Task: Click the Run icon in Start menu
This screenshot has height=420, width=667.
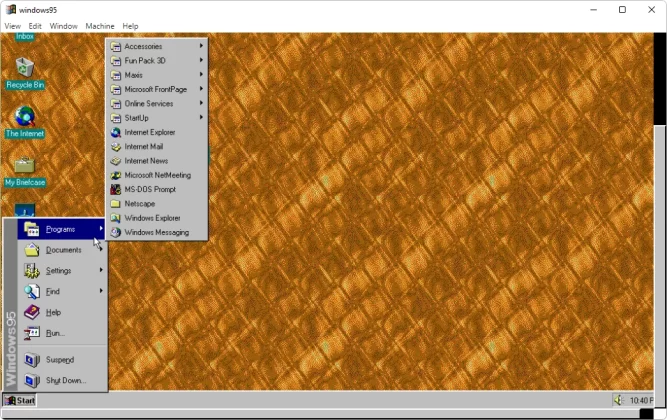Action: pyautogui.click(x=32, y=333)
